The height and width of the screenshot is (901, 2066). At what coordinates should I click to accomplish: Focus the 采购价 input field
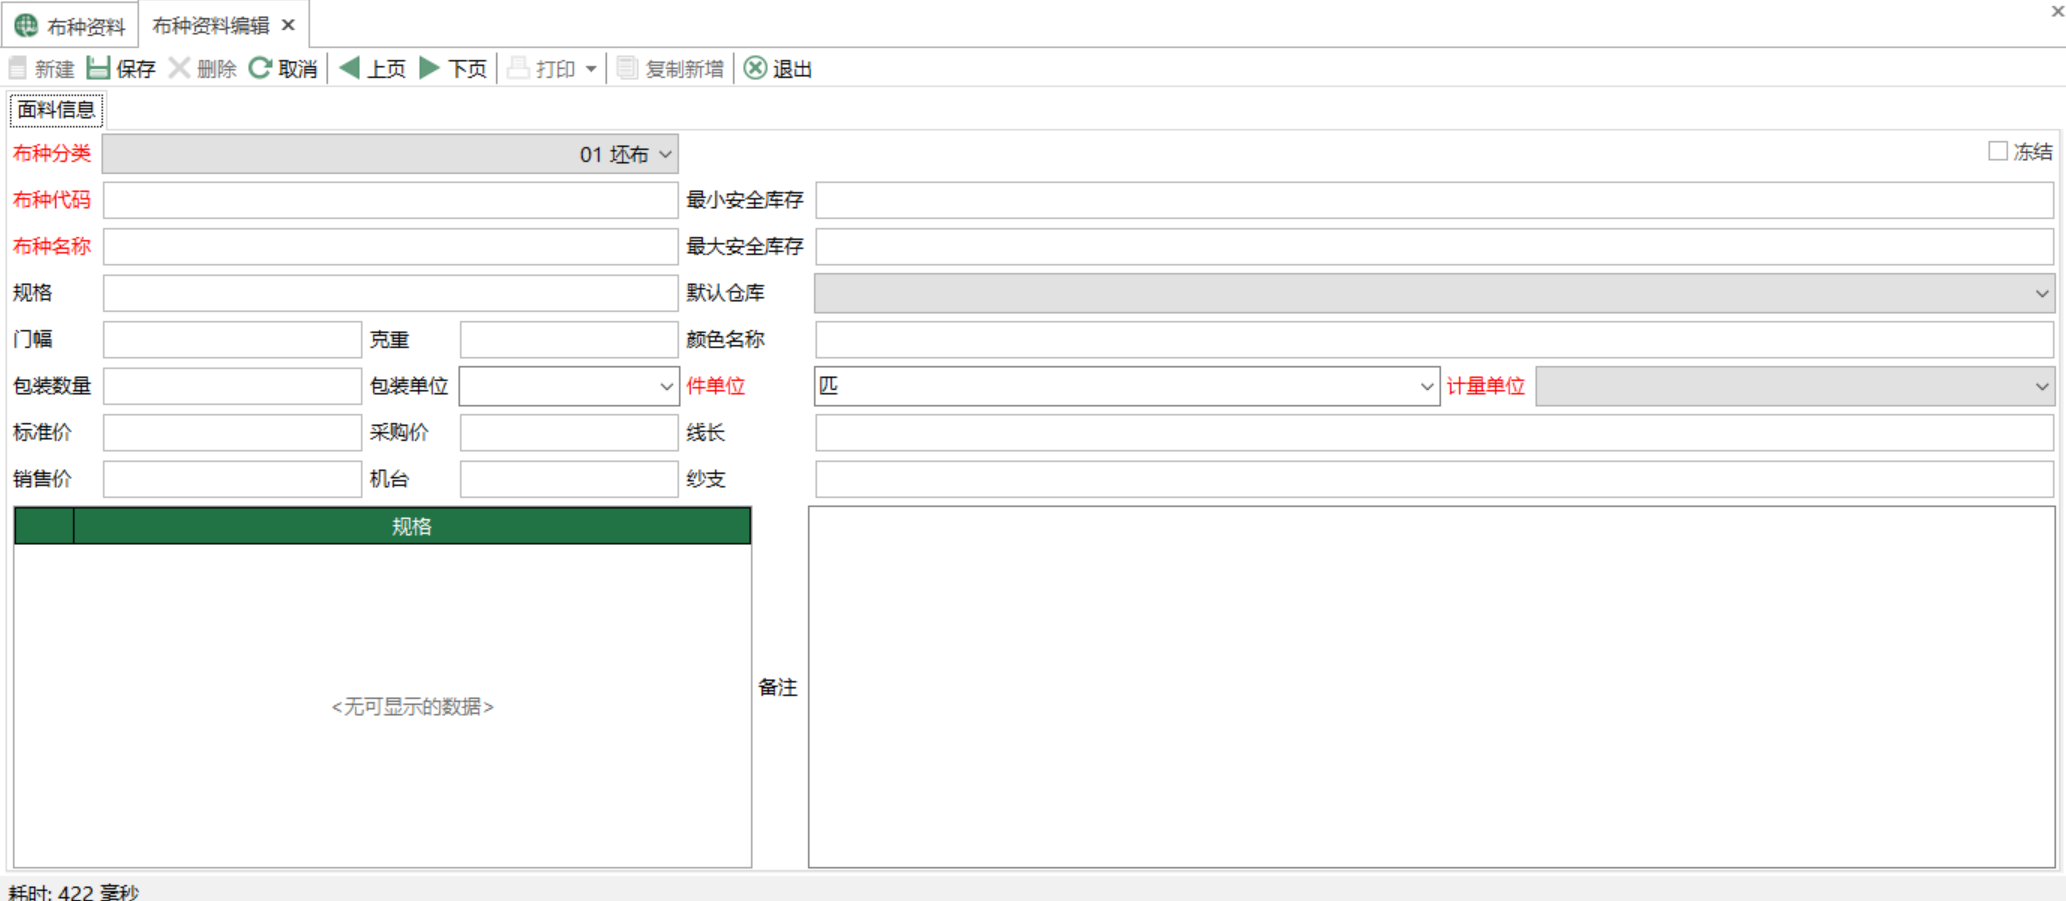569,433
